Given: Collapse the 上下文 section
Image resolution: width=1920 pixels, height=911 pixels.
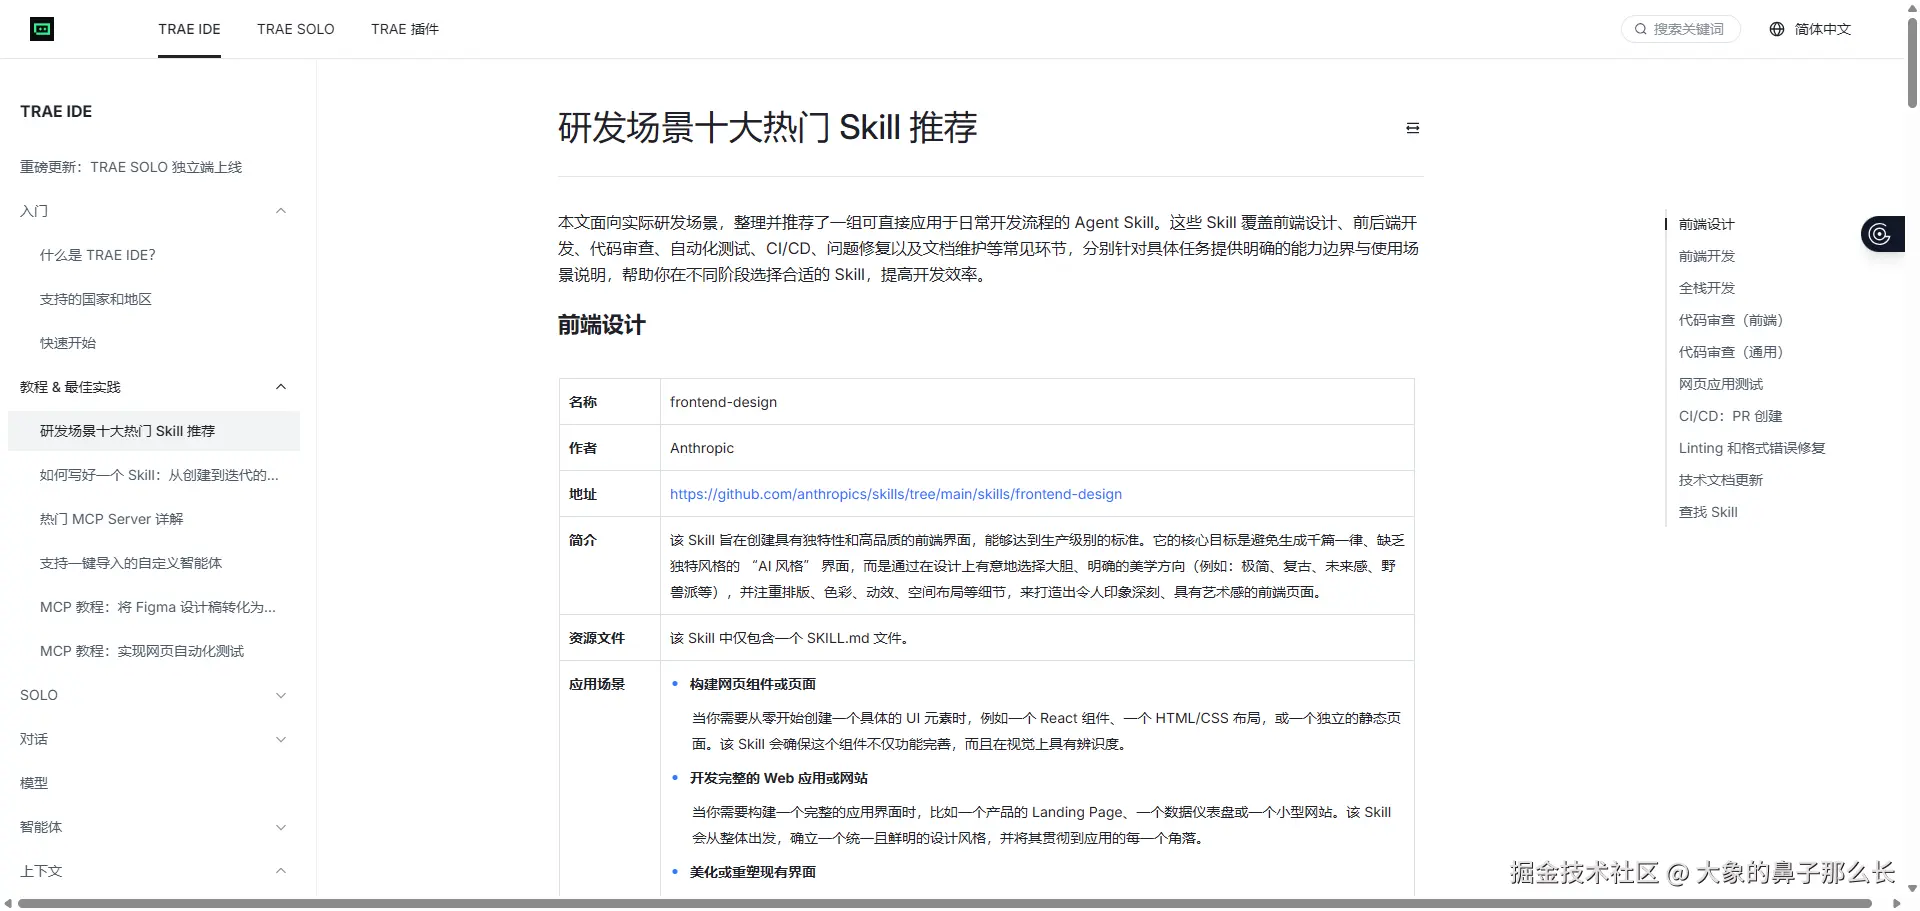Looking at the screenshot, I should (281, 871).
